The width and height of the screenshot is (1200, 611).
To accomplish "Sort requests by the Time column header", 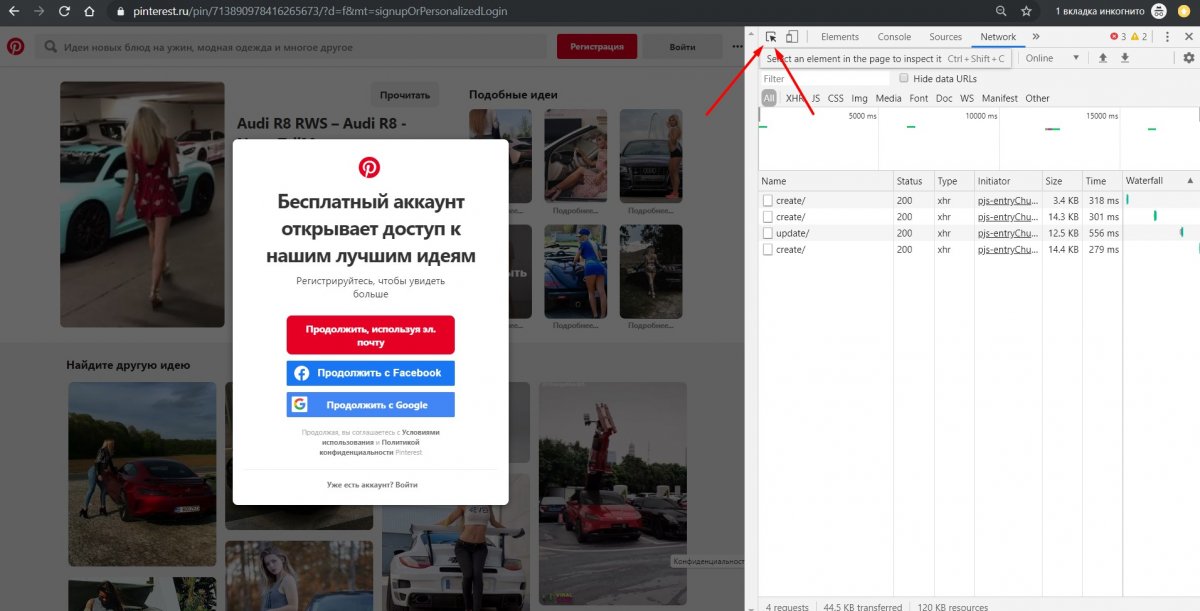I will coord(1102,181).
